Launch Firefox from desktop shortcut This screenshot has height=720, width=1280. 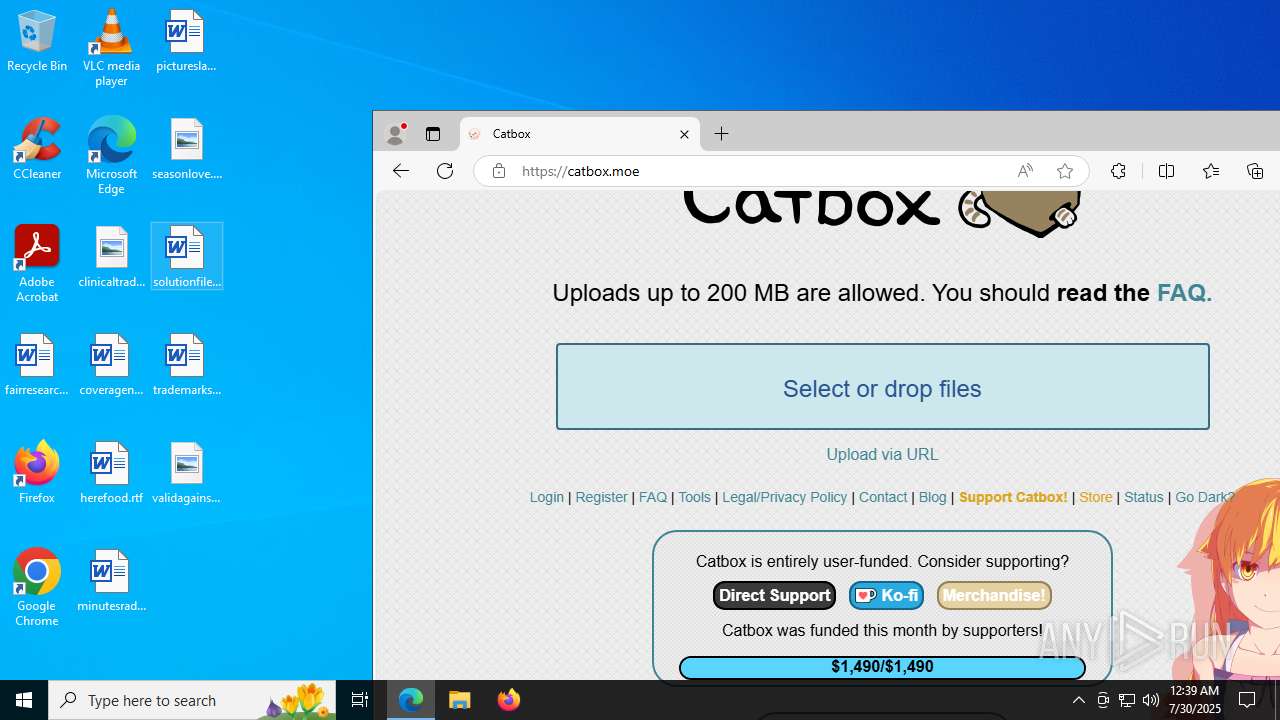coord(37,472)
